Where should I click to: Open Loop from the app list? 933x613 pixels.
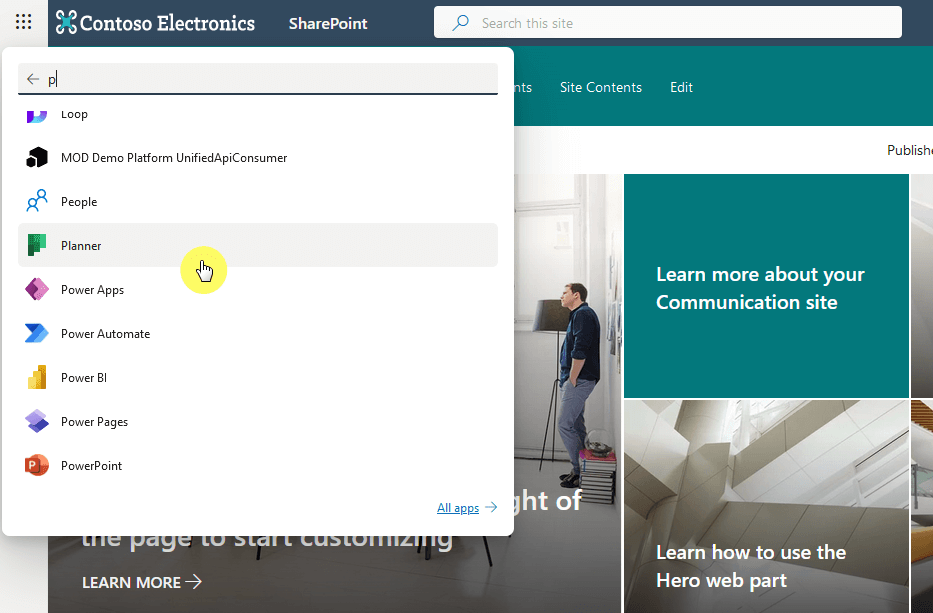258,114
